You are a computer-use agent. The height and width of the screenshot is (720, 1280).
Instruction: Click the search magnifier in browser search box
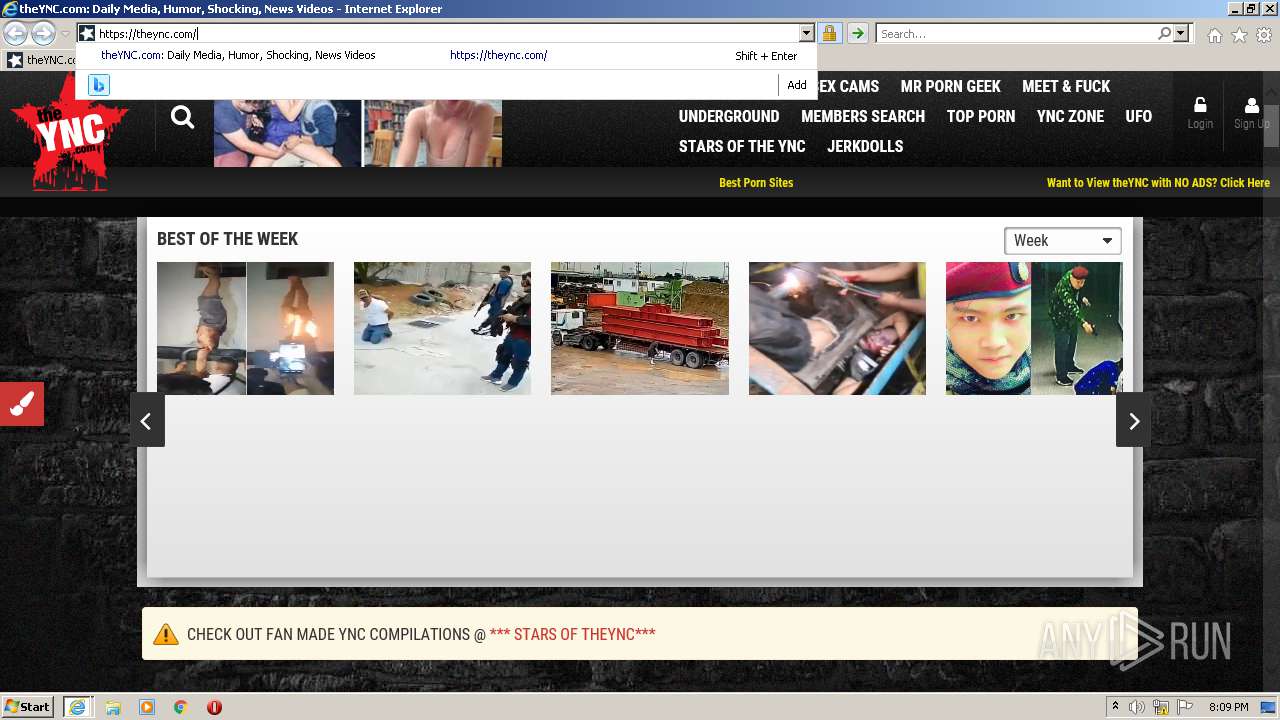click(1164, 34)
